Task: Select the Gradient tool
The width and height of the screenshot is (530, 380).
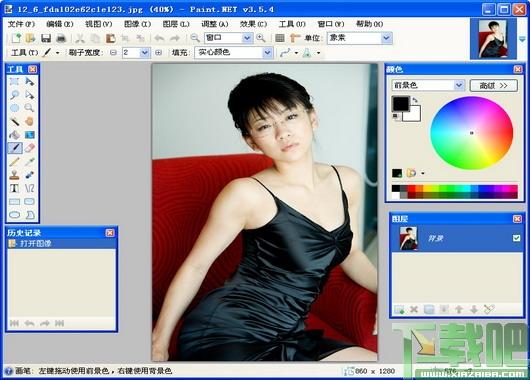Action: point(30,135)
